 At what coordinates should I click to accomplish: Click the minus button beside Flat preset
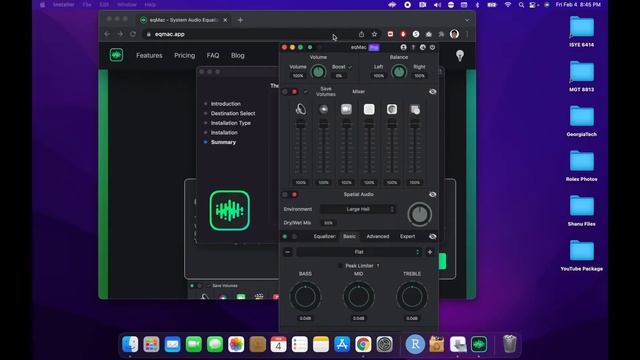[x=288, y=252]
